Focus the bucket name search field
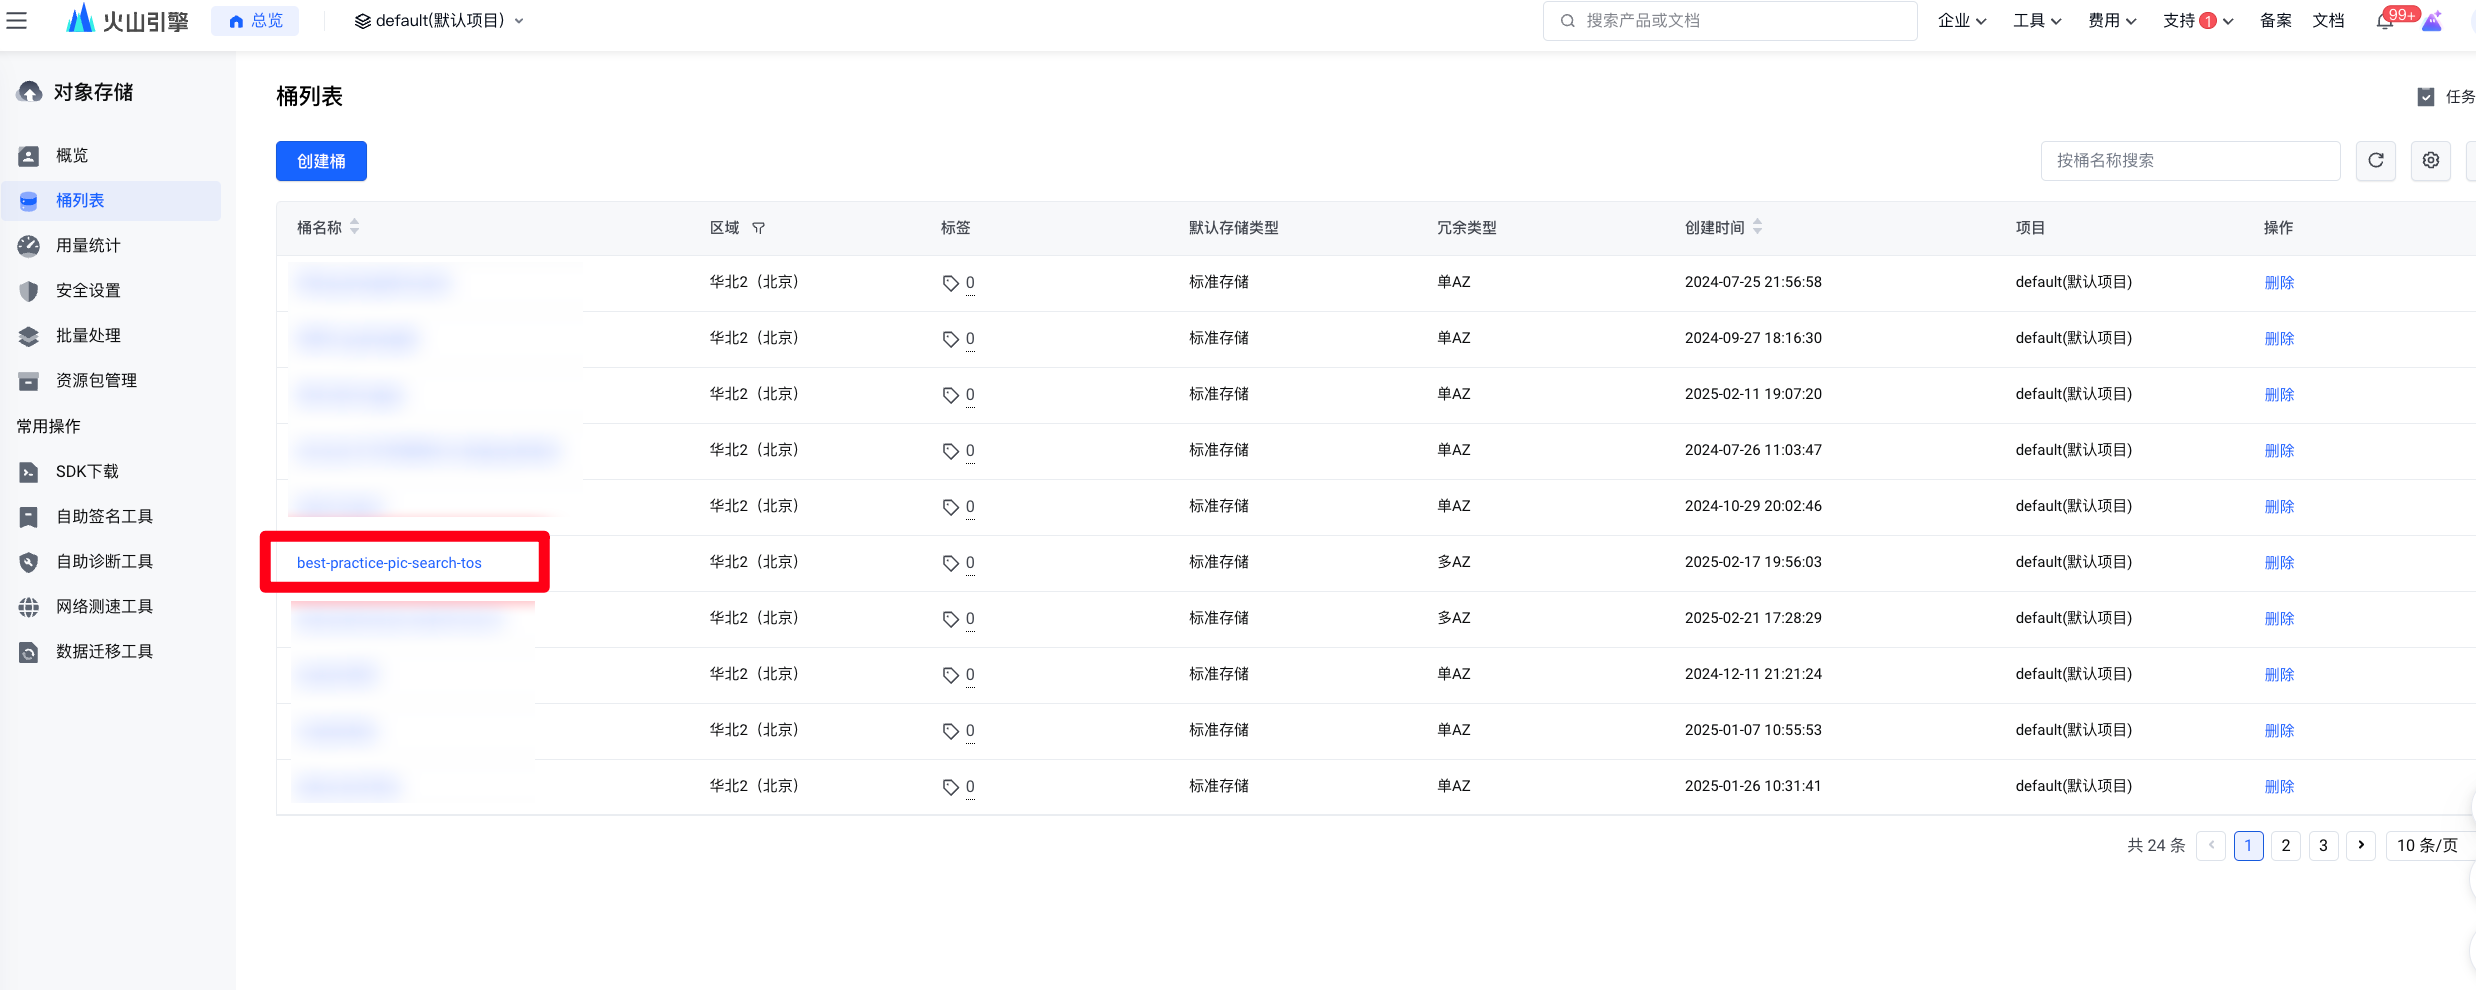Image resolution: width=2476 pixels, height=990 pixels. click(2190, 160)
